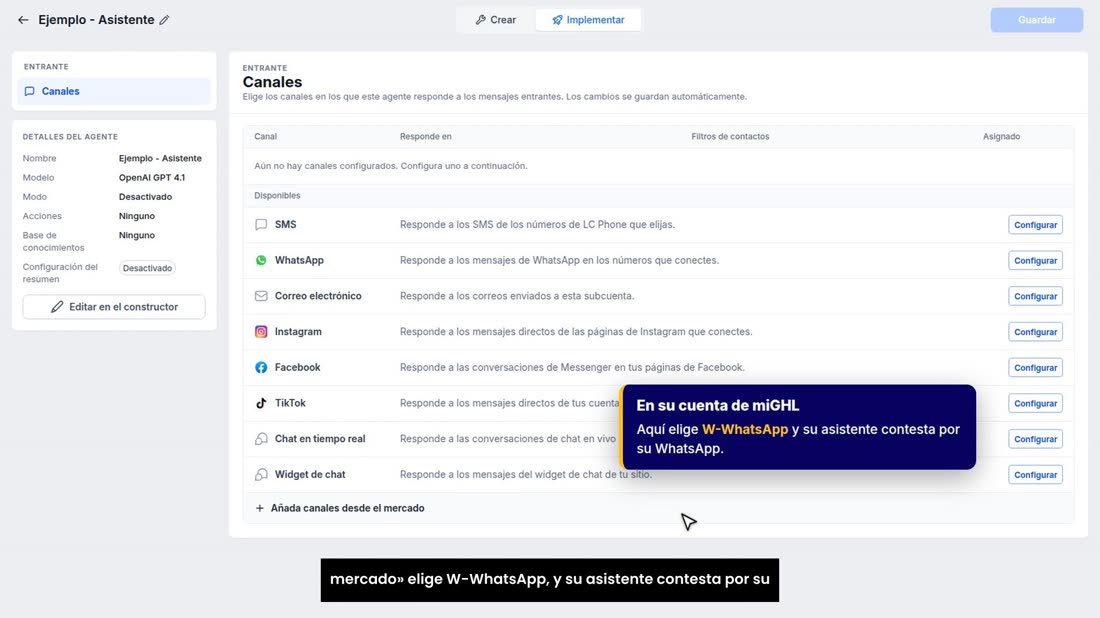Click the SMS channel icon
Viewport: 1100px width, 618px height.
pos(261,224)
